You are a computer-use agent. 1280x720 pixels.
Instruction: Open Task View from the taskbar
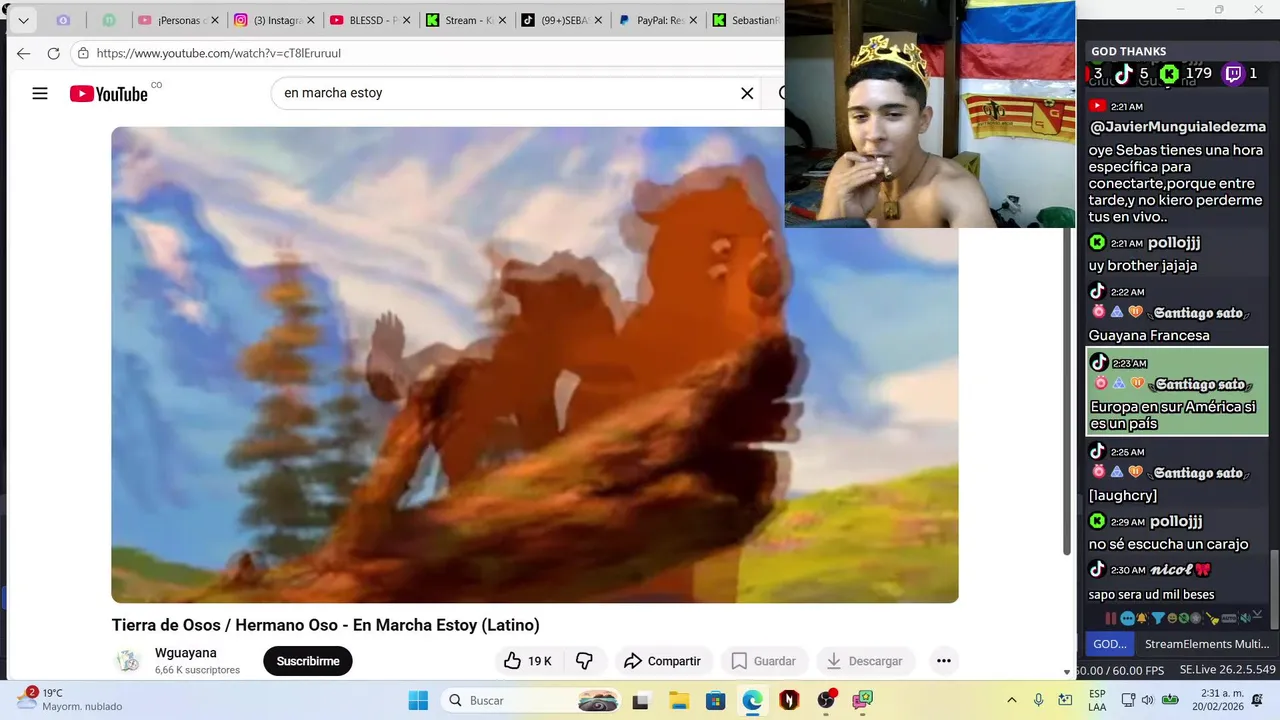point(641,700)
